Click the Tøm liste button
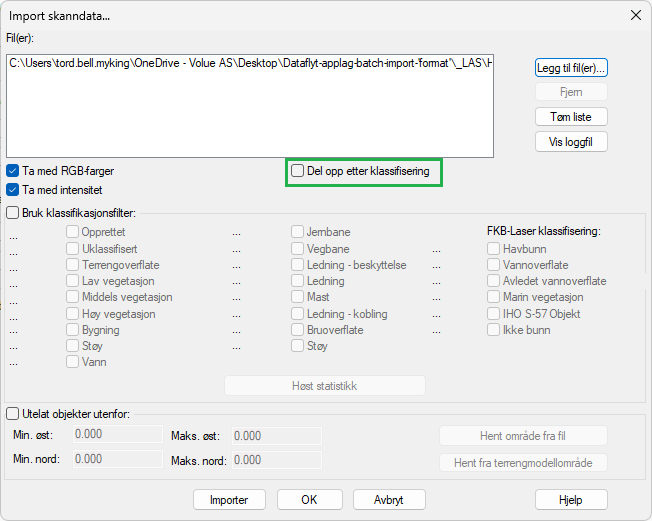 [571, 117]
